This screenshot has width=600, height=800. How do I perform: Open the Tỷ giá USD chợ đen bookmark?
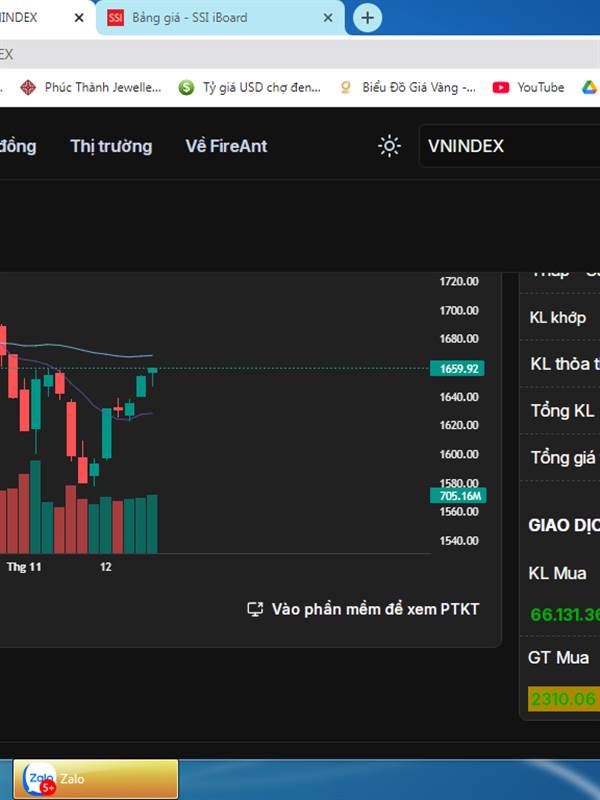(x=250, y=88)
